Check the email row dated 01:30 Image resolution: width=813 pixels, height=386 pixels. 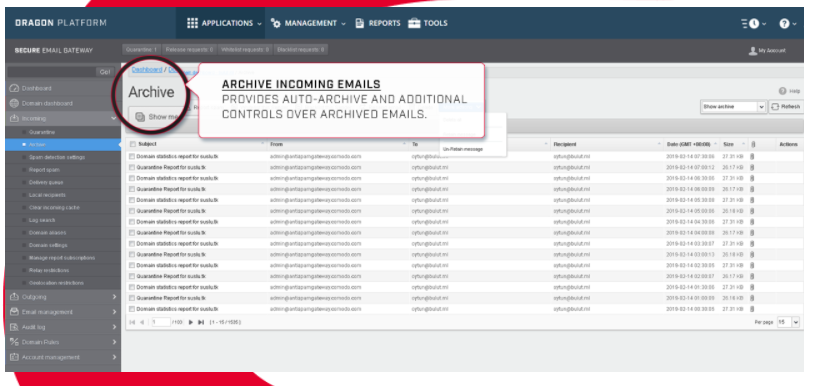[x=132, y=287]
